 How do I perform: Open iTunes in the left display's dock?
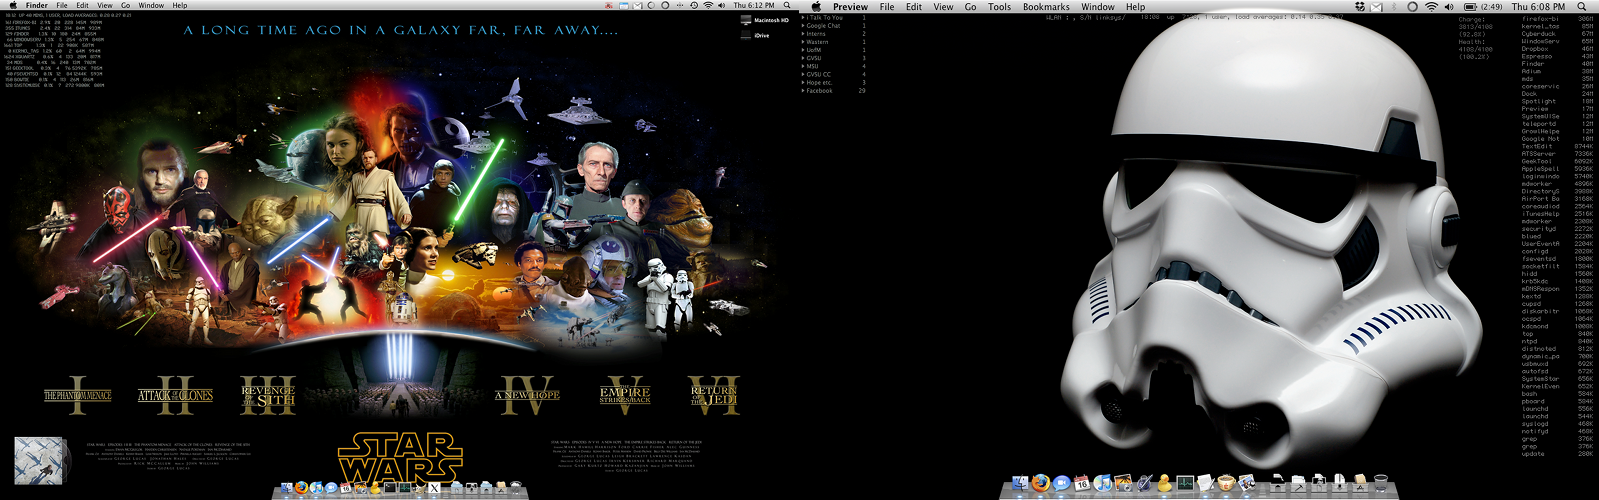pyautogui.click(x=316, y=488)
